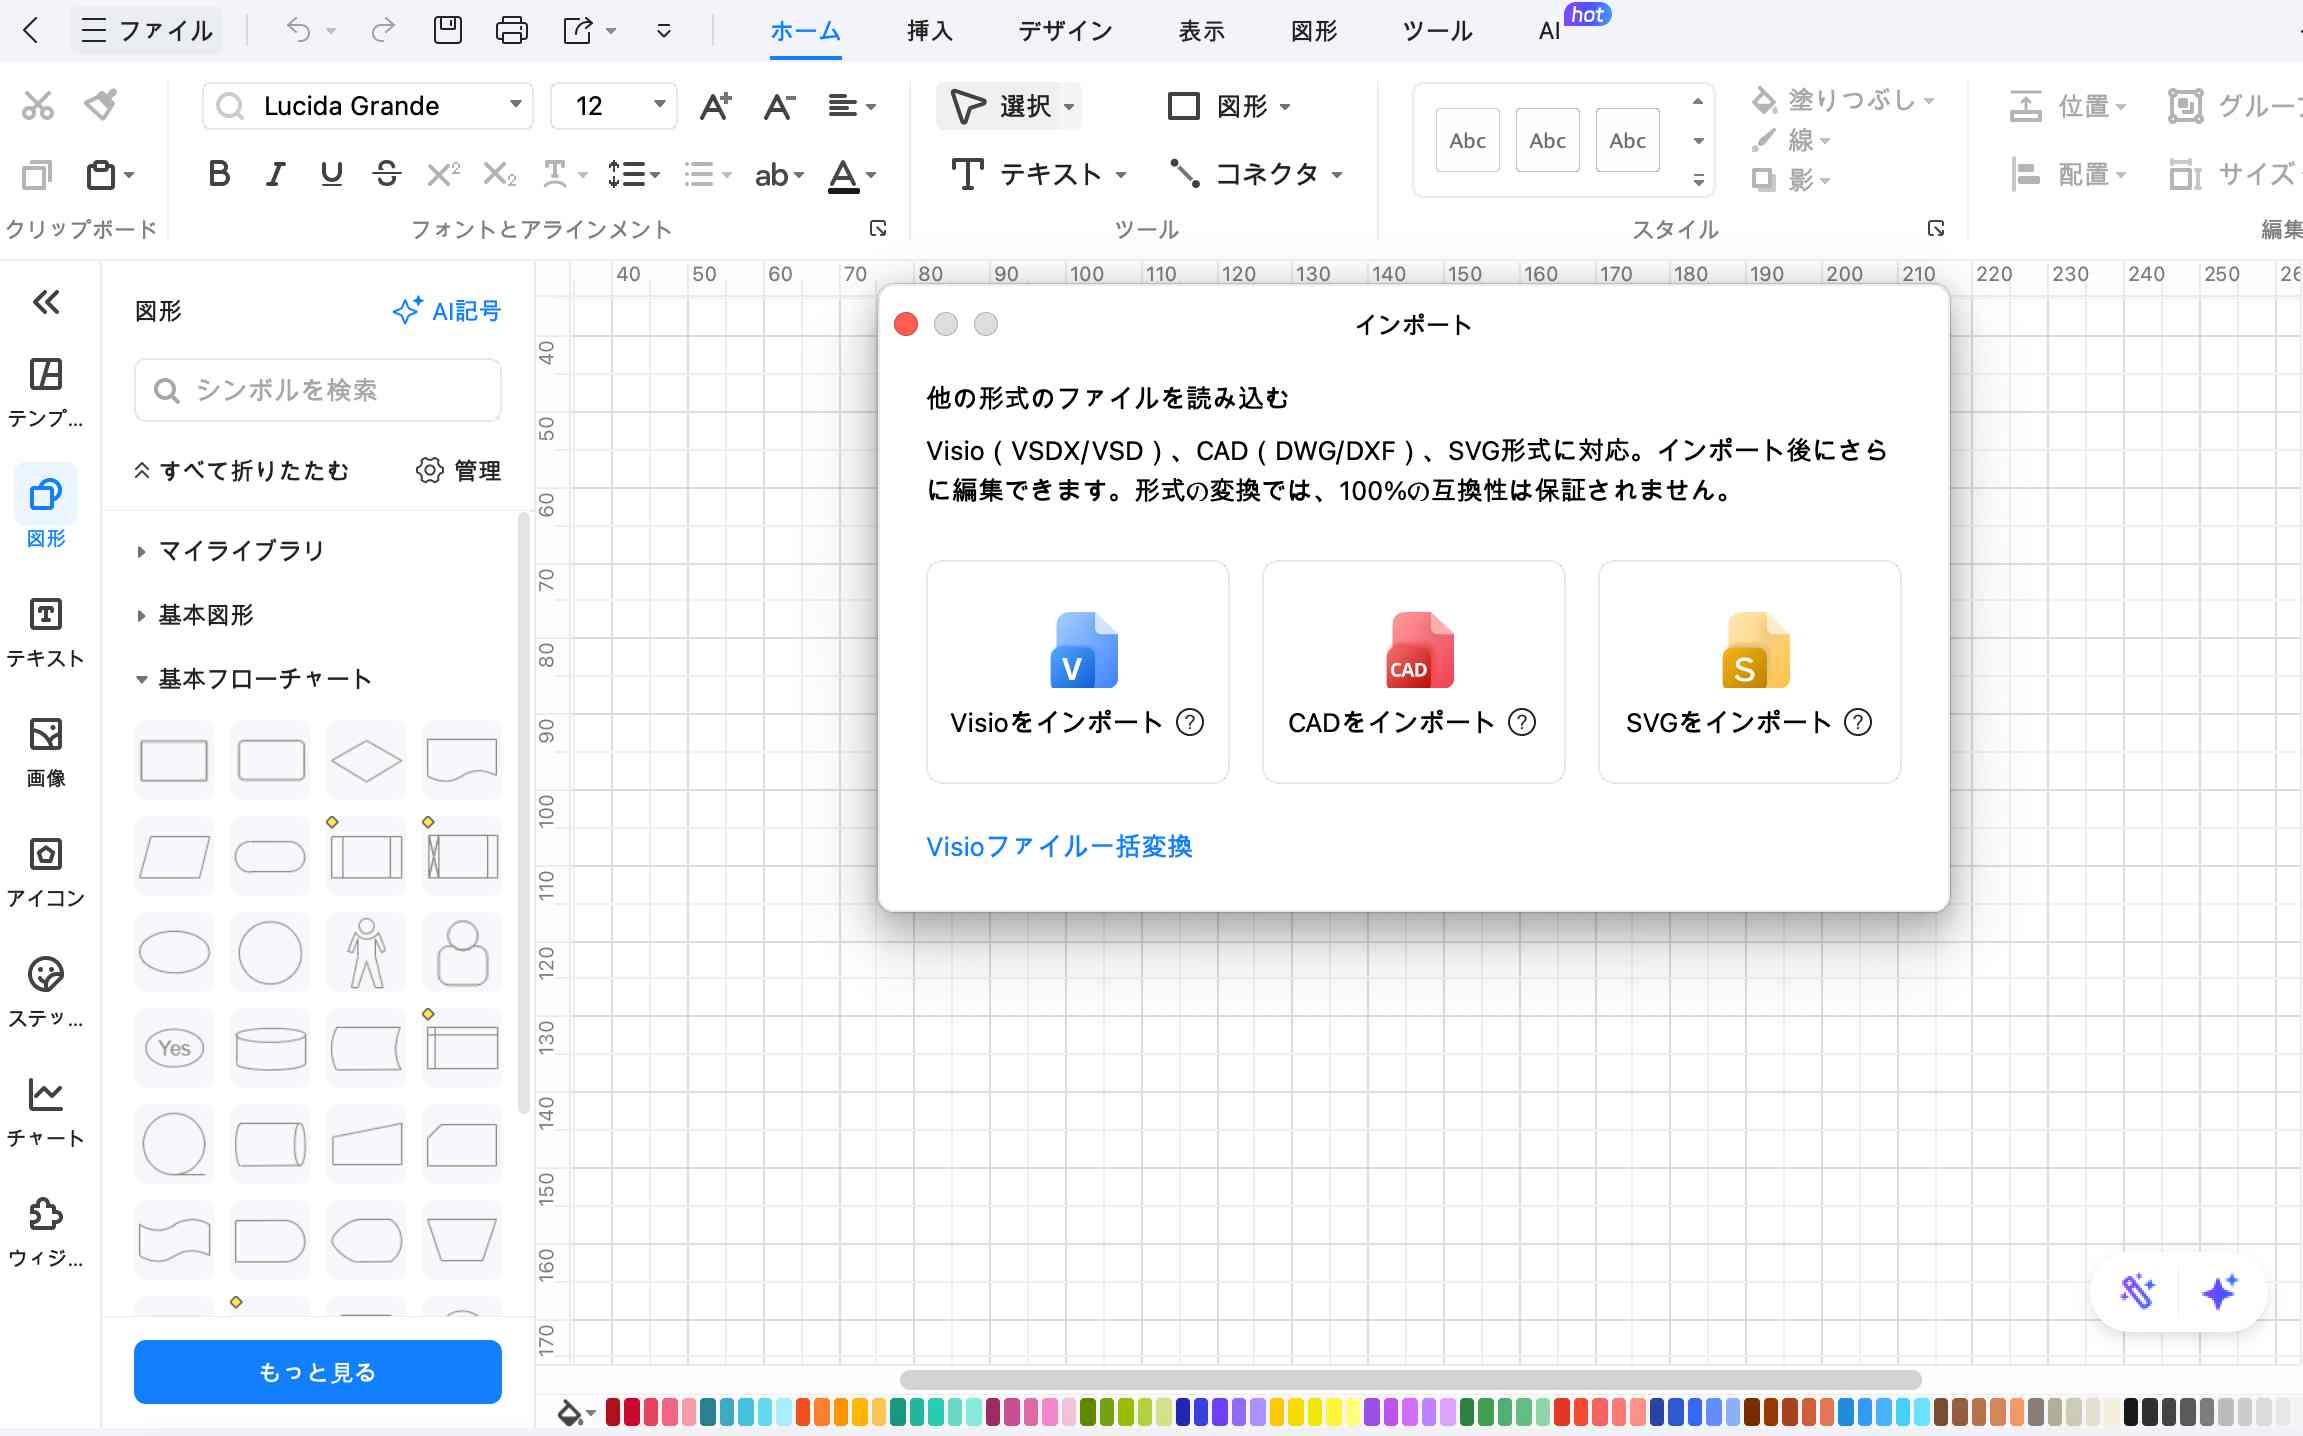Select the cylinder database flowchart shape

[270, 1048]
